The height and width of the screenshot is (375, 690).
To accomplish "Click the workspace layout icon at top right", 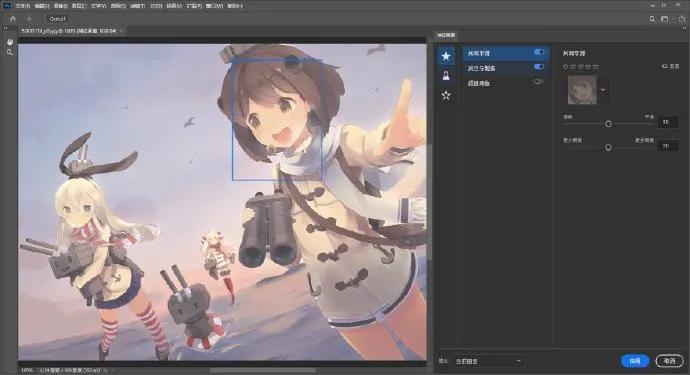I will pyautogui.click(x=664, y=19).
